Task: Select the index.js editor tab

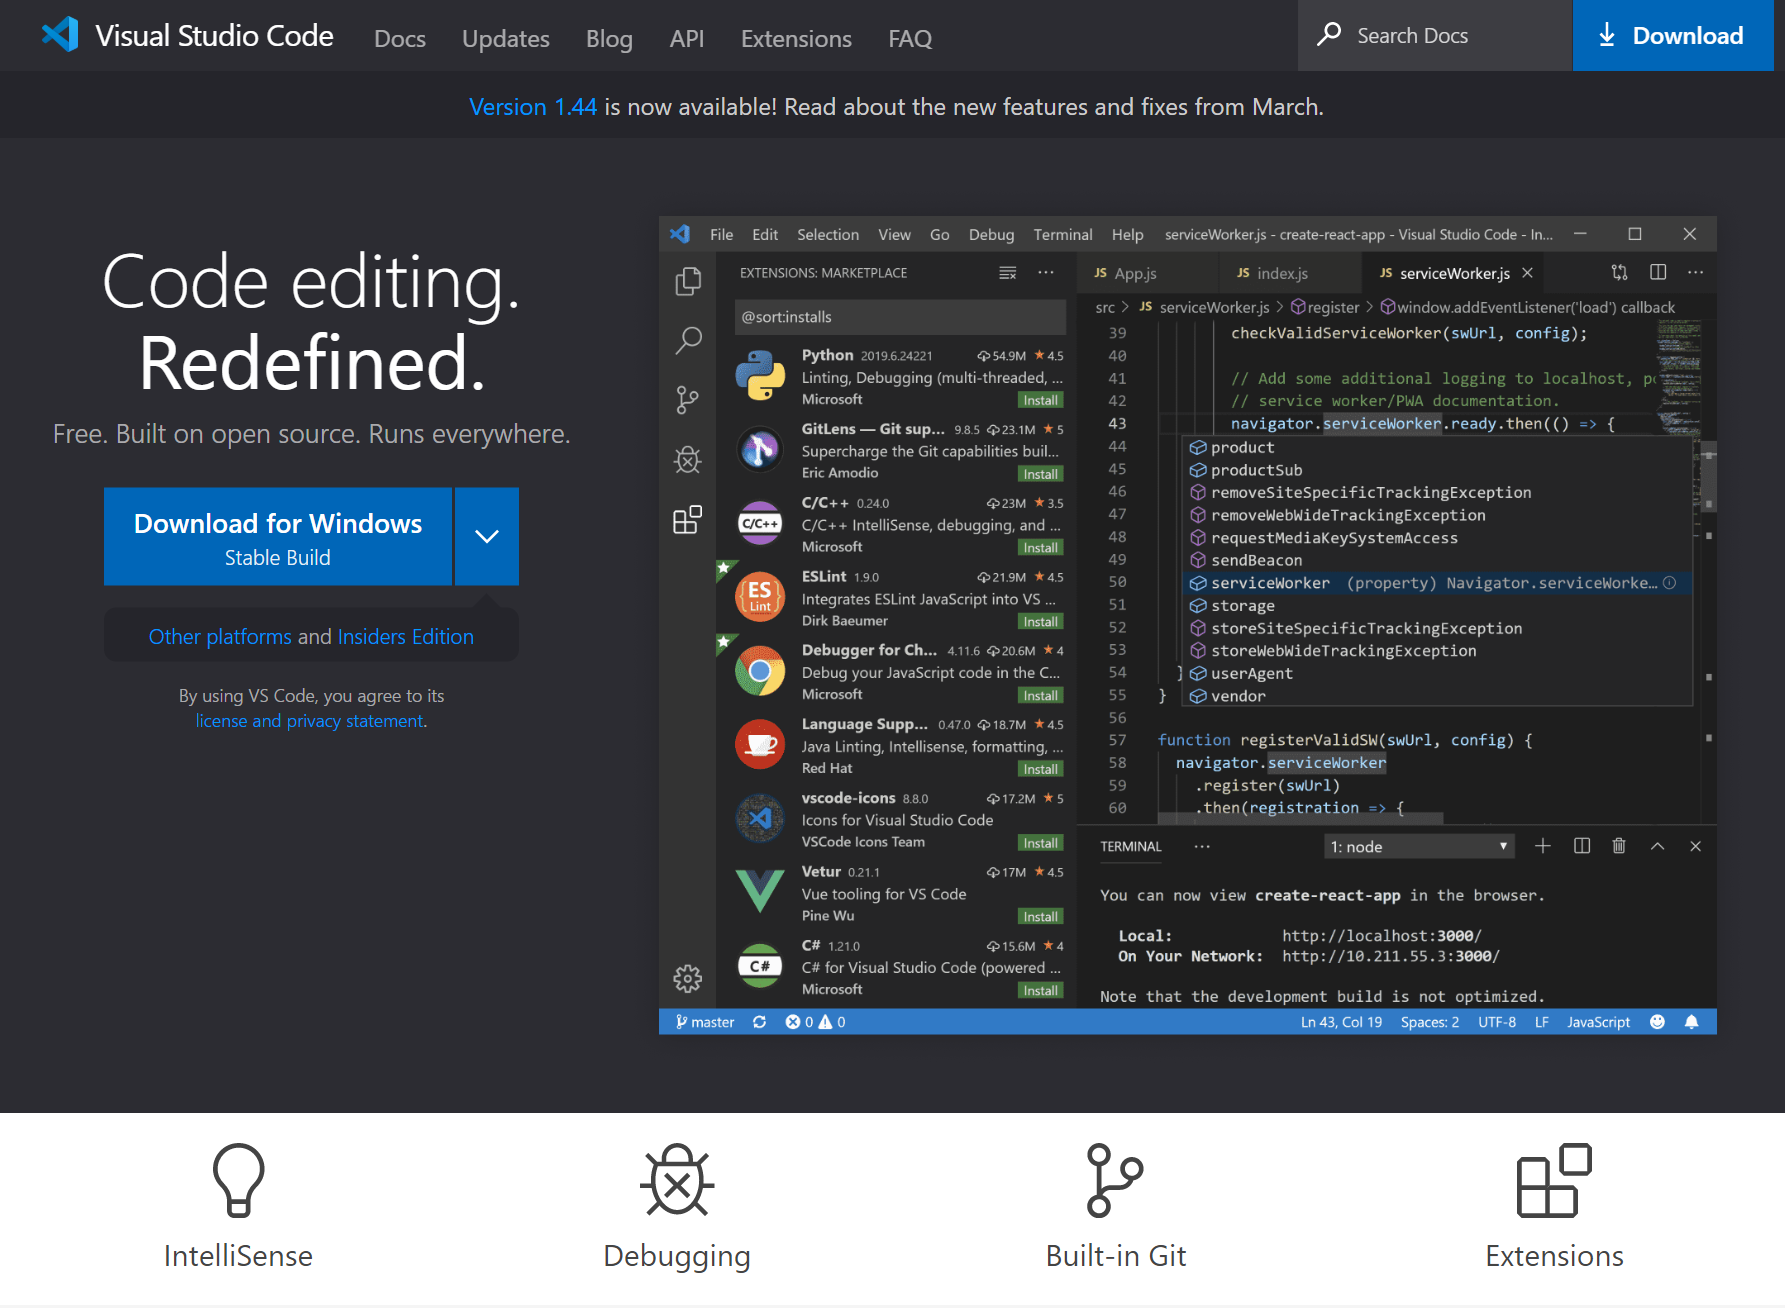Action: [x=1281, y=274]
